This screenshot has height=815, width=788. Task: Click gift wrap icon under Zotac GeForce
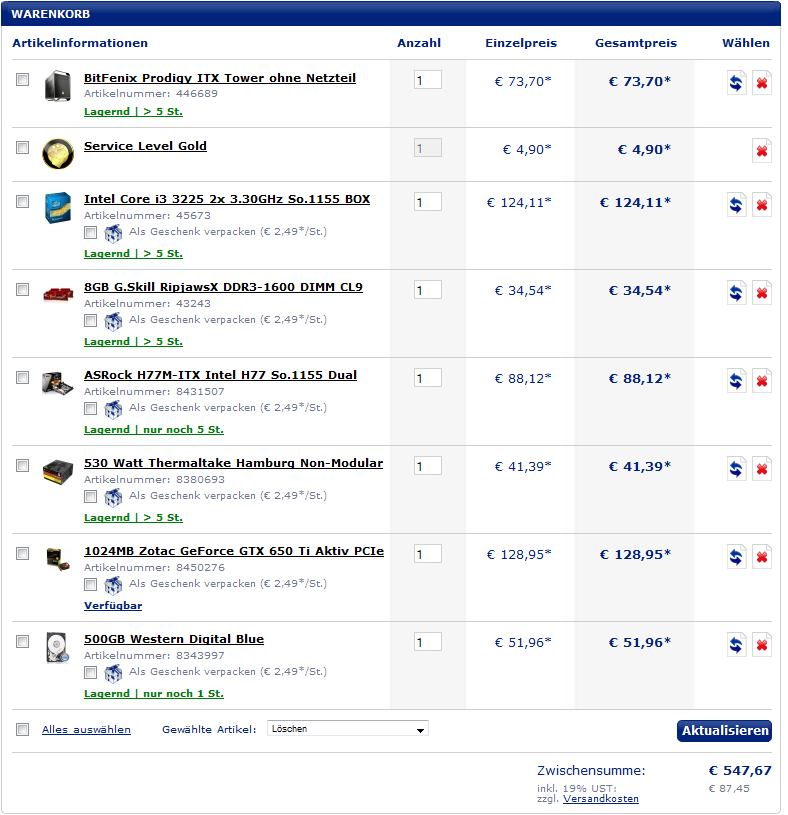pos(113,585)
